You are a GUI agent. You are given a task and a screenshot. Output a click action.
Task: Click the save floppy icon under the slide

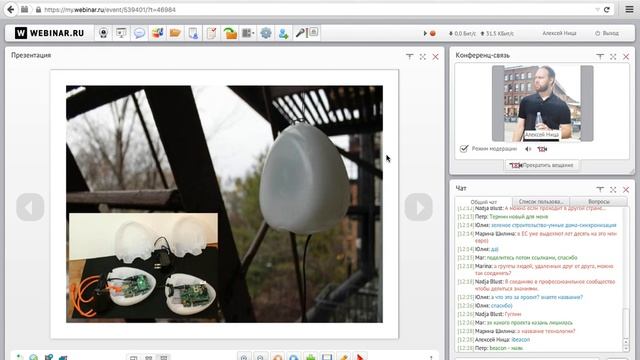click(x=327, y=358)
